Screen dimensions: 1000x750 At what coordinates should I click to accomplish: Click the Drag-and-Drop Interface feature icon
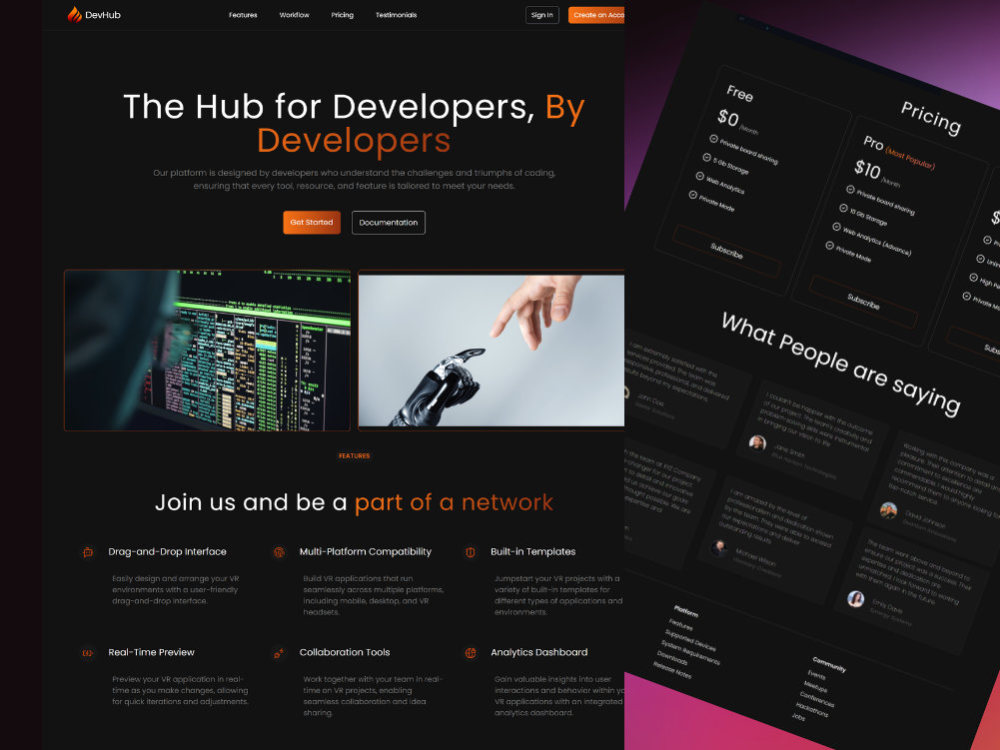tap(88, 552)
